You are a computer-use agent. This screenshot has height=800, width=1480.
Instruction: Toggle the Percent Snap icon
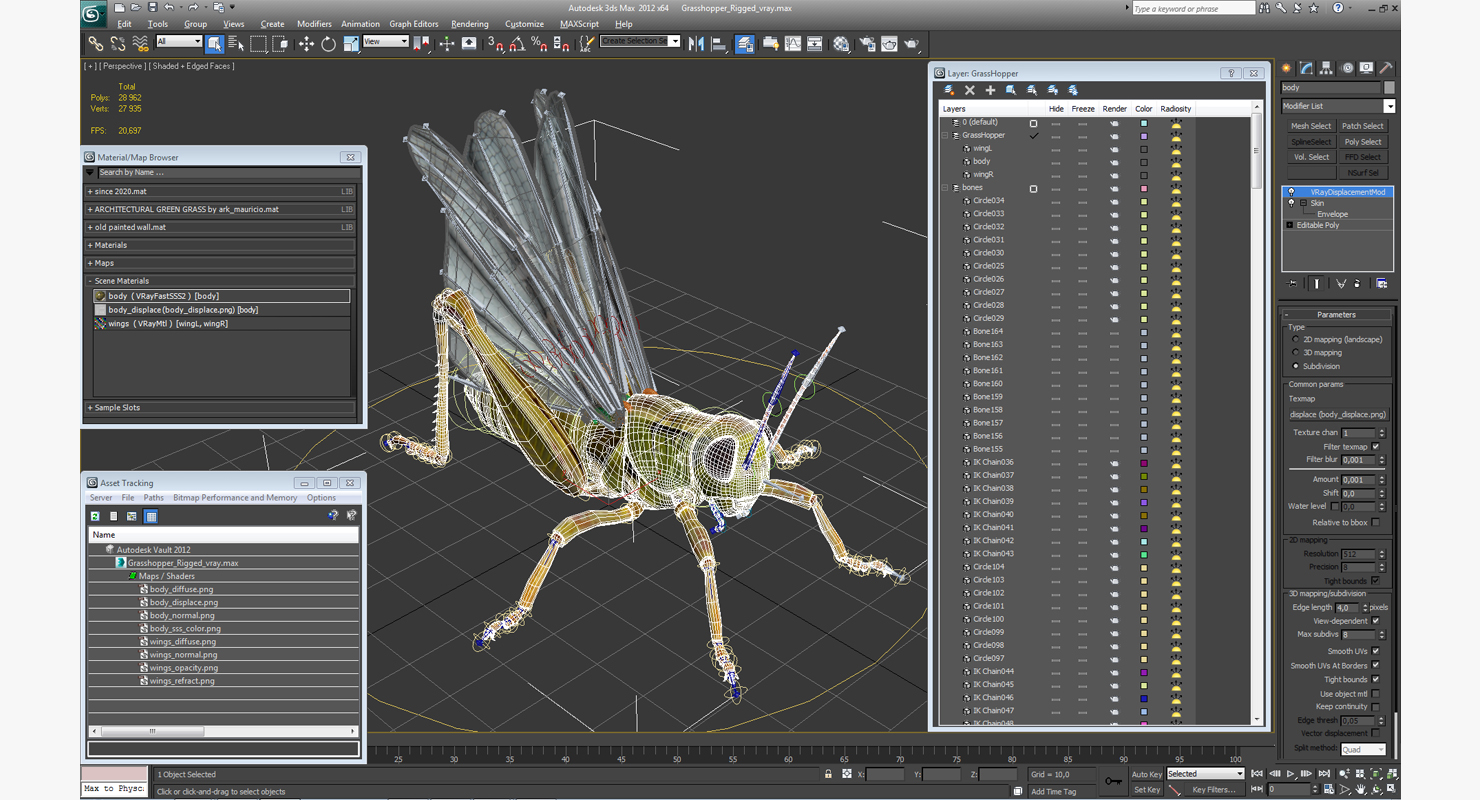539,43
